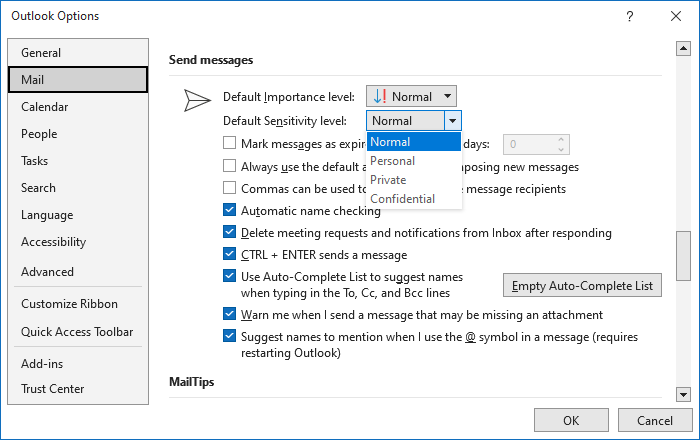
Task: Click the scrollbar down arrow
Action: pos(683,394)
